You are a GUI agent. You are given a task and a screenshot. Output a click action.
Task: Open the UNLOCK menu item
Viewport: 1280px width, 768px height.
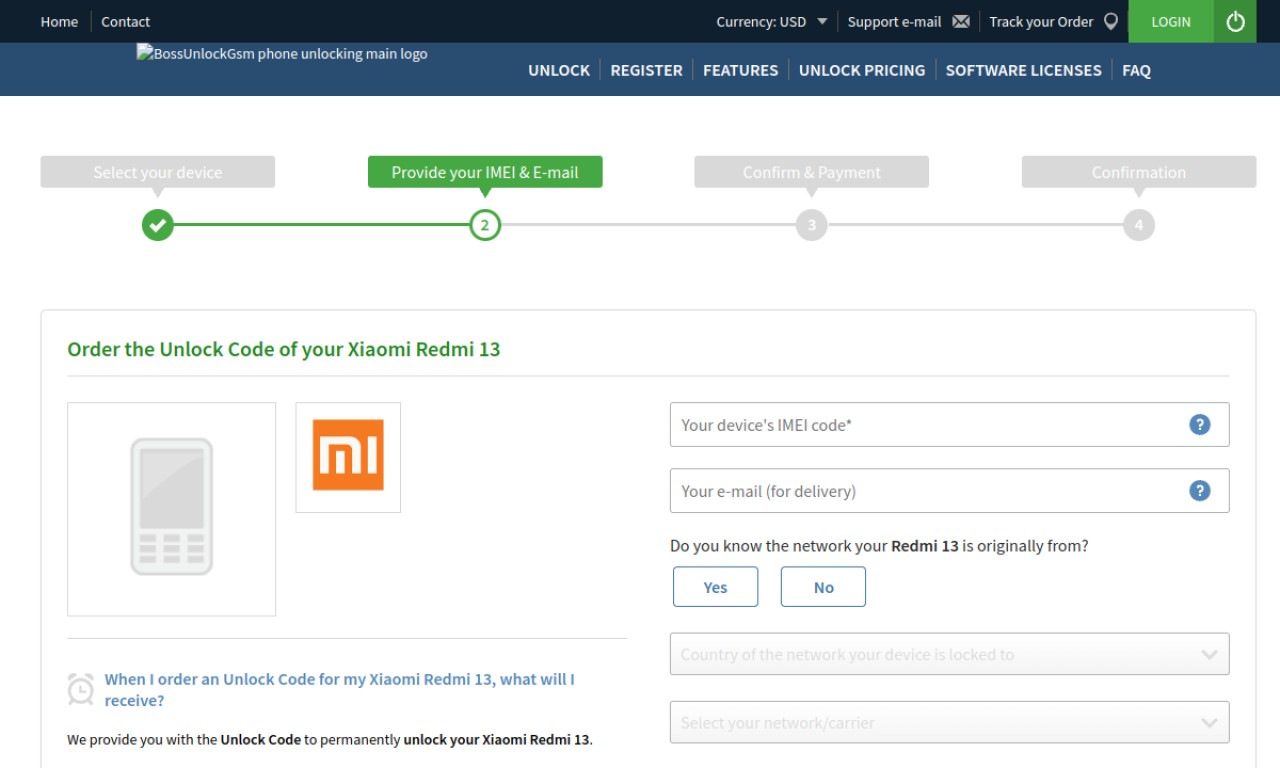tap(559, 70)
